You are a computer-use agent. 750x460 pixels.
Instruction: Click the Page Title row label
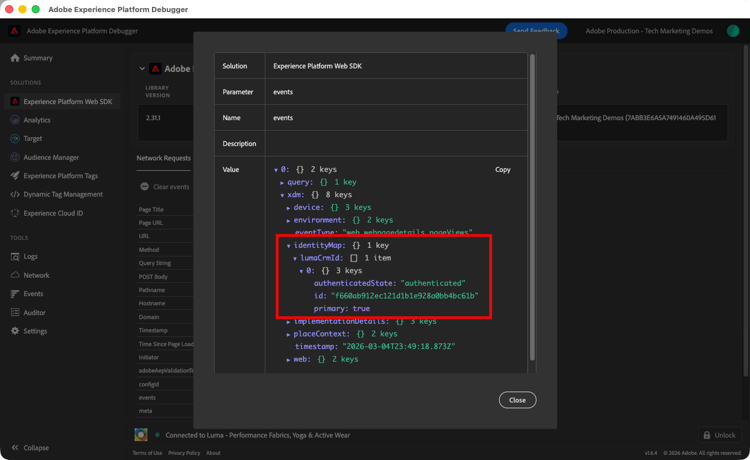[x=151, y=209]
